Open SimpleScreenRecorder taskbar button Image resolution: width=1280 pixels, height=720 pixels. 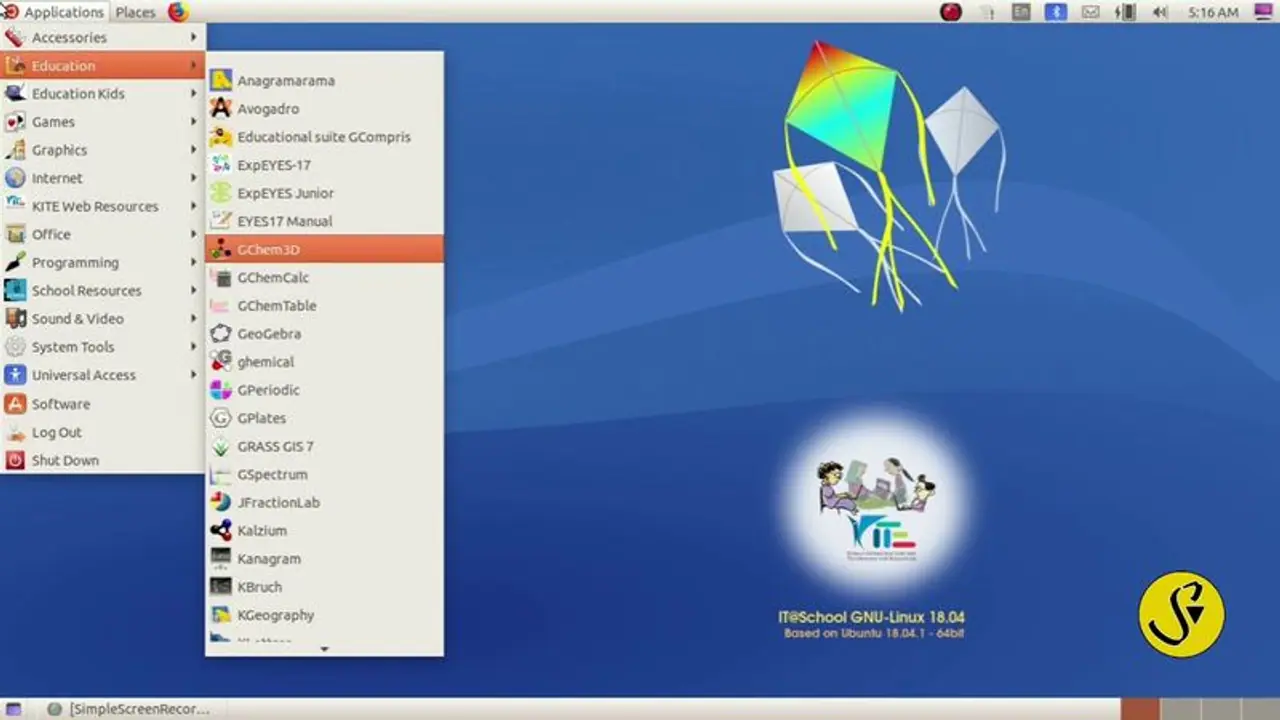coord(128,709)
